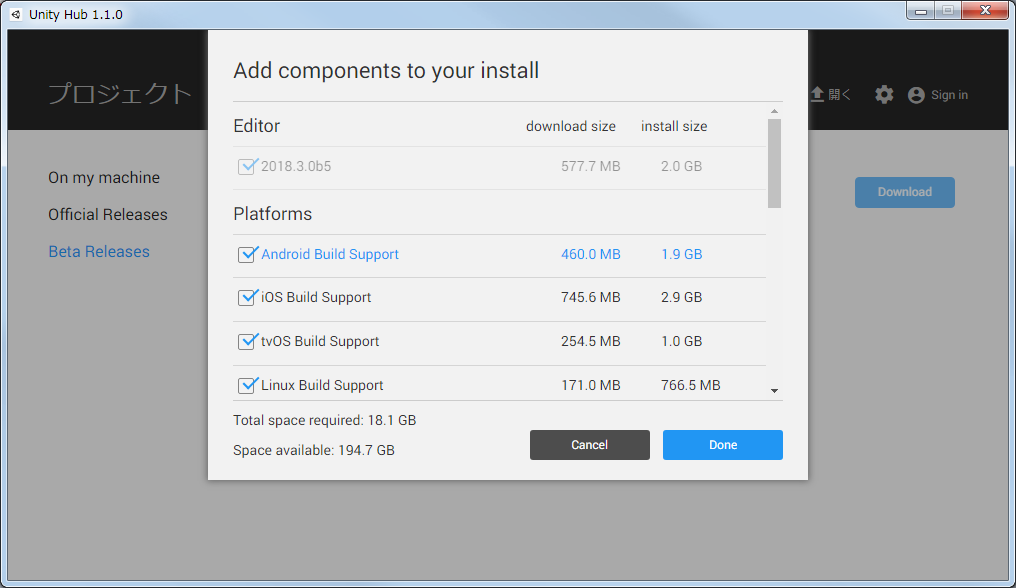The height and width of the screenshot is (588, 1016).
Task: Click the 577.7 MB editor download size
Action: pos(591,166)
